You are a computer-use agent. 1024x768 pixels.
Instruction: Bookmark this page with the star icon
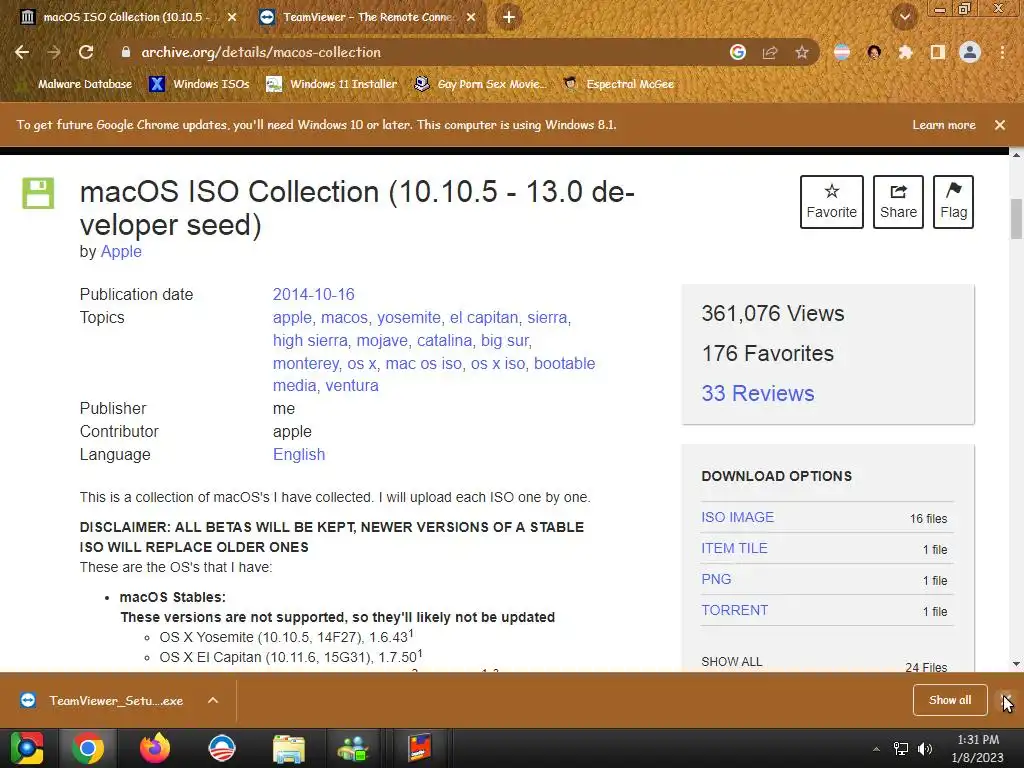[801, 52]
